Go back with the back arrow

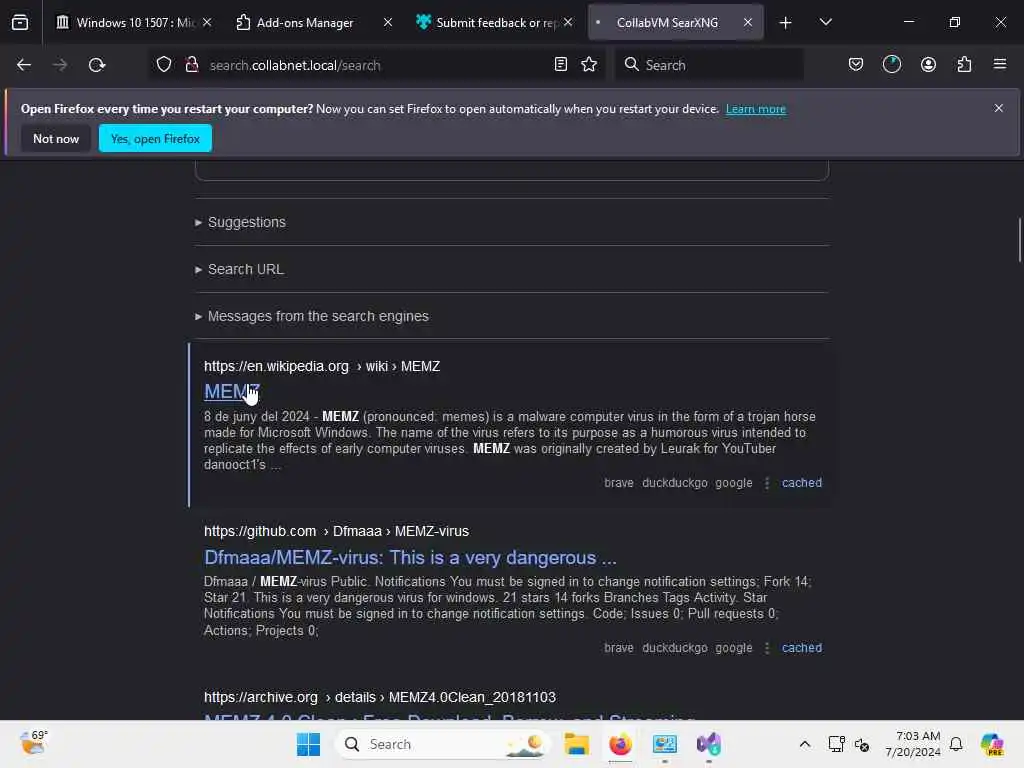(24, 65)
